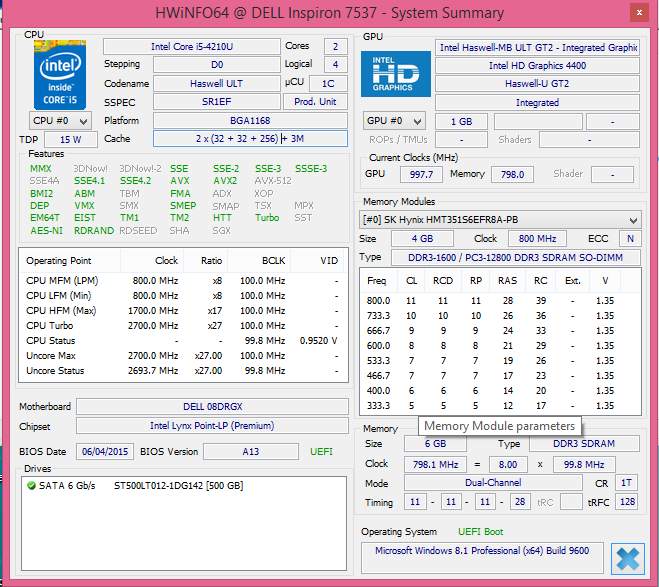Click the Prod. Unit button
This screenshot has height=587, width=659.
coord(315,102)
